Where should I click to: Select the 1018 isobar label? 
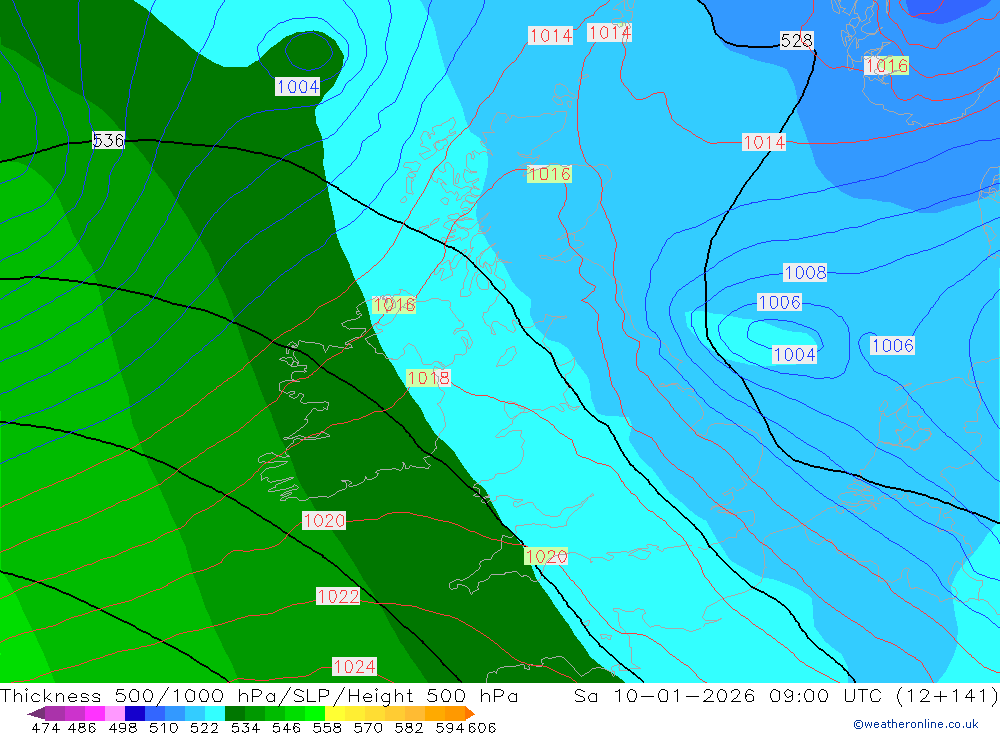[x=429, y=378]
